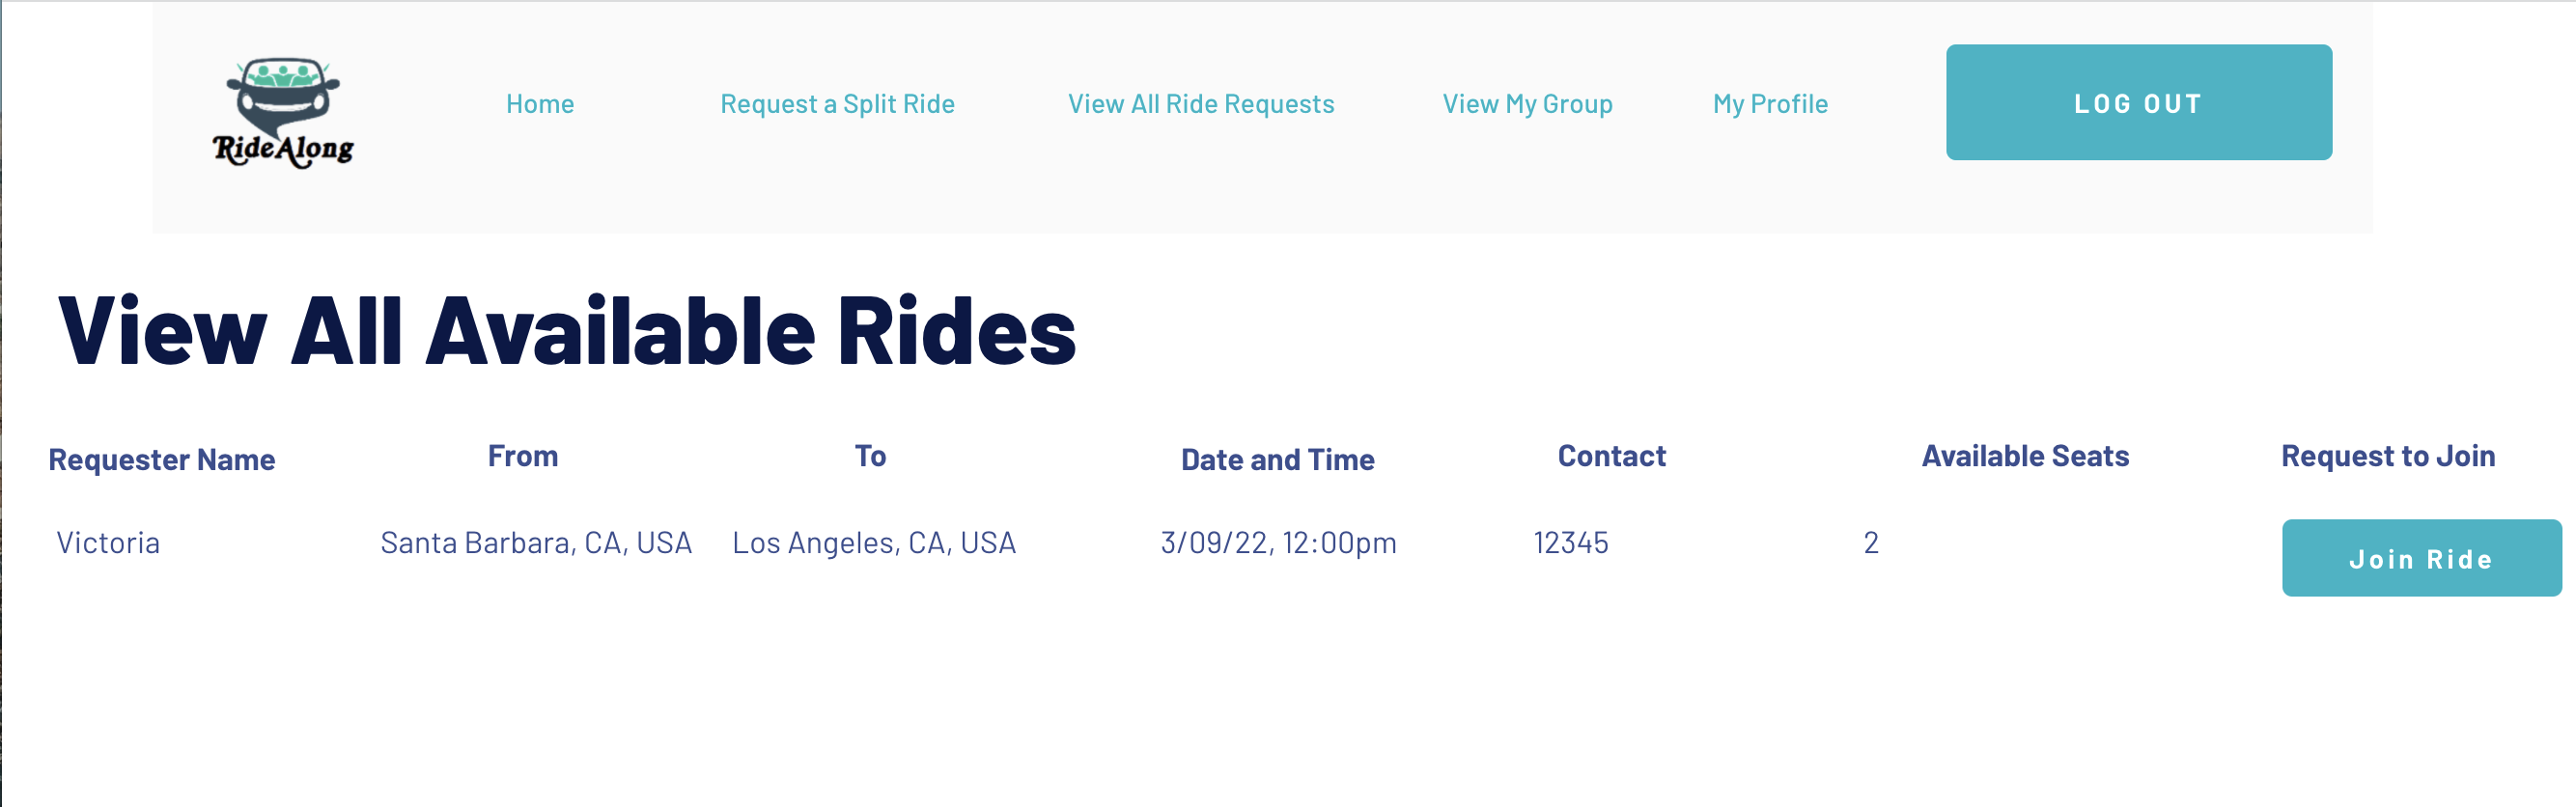Open the Home page link
The image size is (2576, 807).
pos(539,104)
